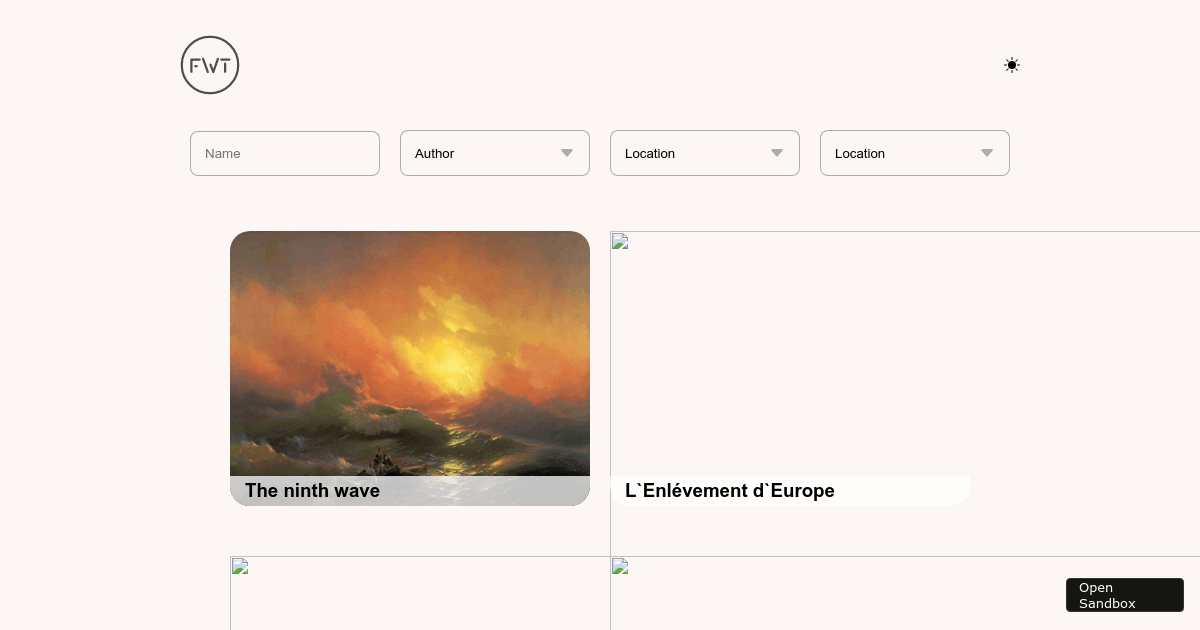Click the Open Sandbox button
This screenshot has height=630, width=1200.
coord(1125,595)
